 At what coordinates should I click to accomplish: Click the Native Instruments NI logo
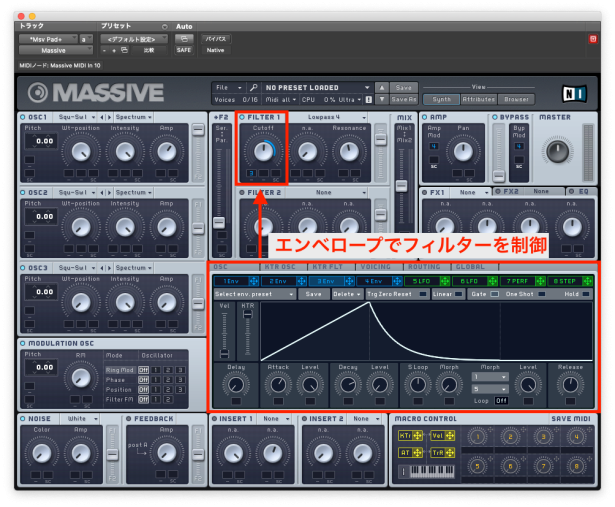(574, 93)
